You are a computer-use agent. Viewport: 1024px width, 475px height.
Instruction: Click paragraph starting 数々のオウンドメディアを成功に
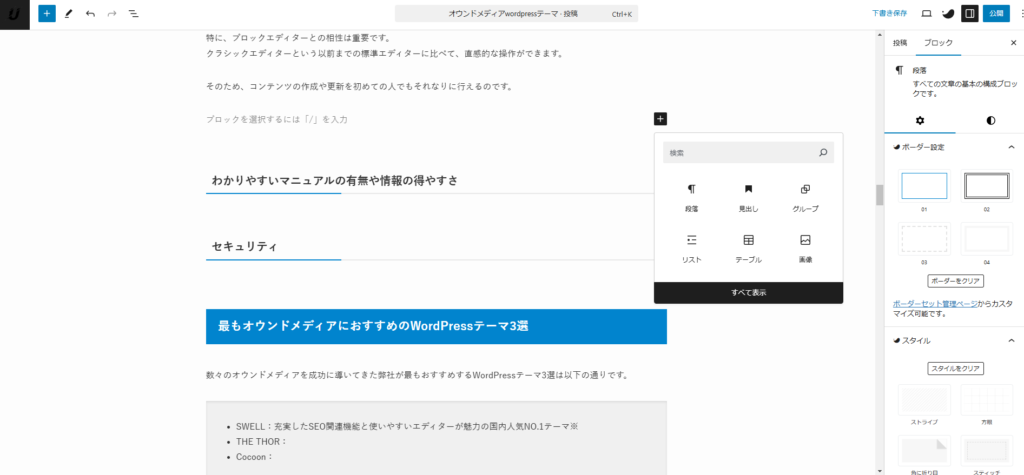(x=417, y=376)
